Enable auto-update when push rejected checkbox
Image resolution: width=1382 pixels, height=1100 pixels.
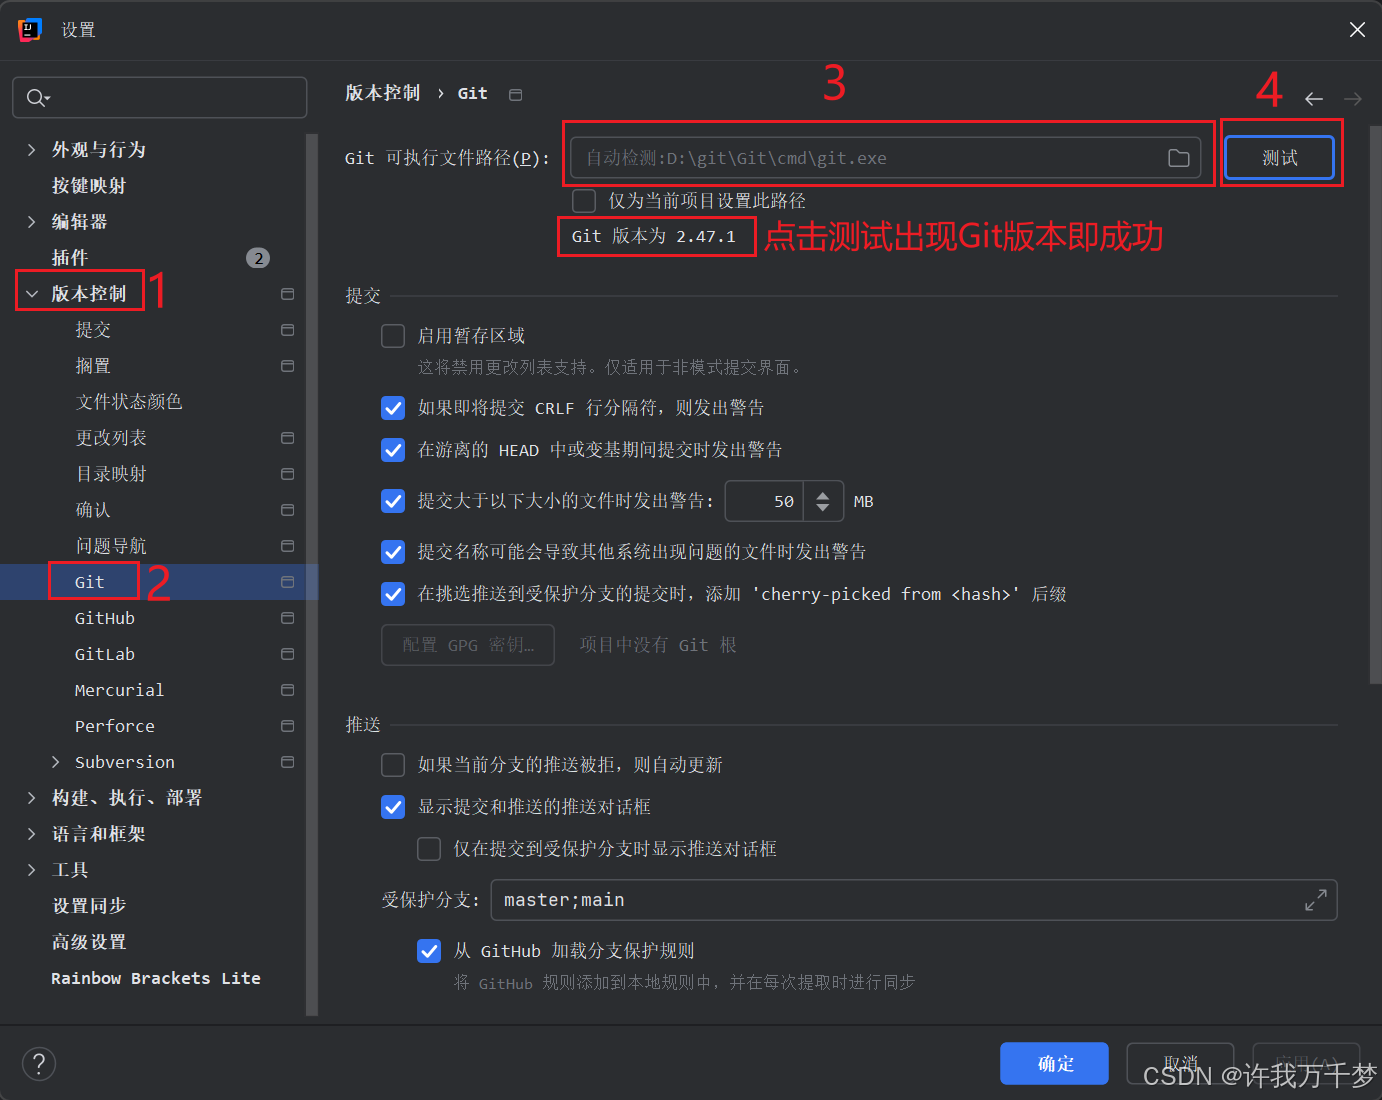tap(393, 765)
